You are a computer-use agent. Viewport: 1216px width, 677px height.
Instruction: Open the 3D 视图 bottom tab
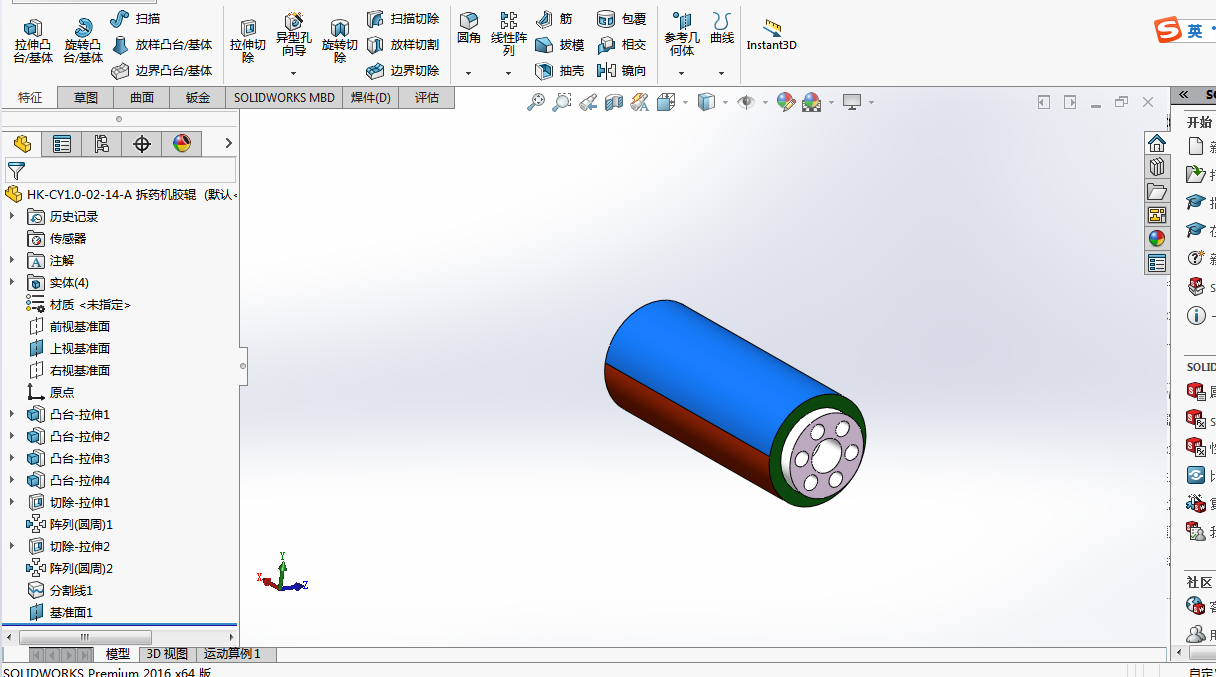click(167, 654)
